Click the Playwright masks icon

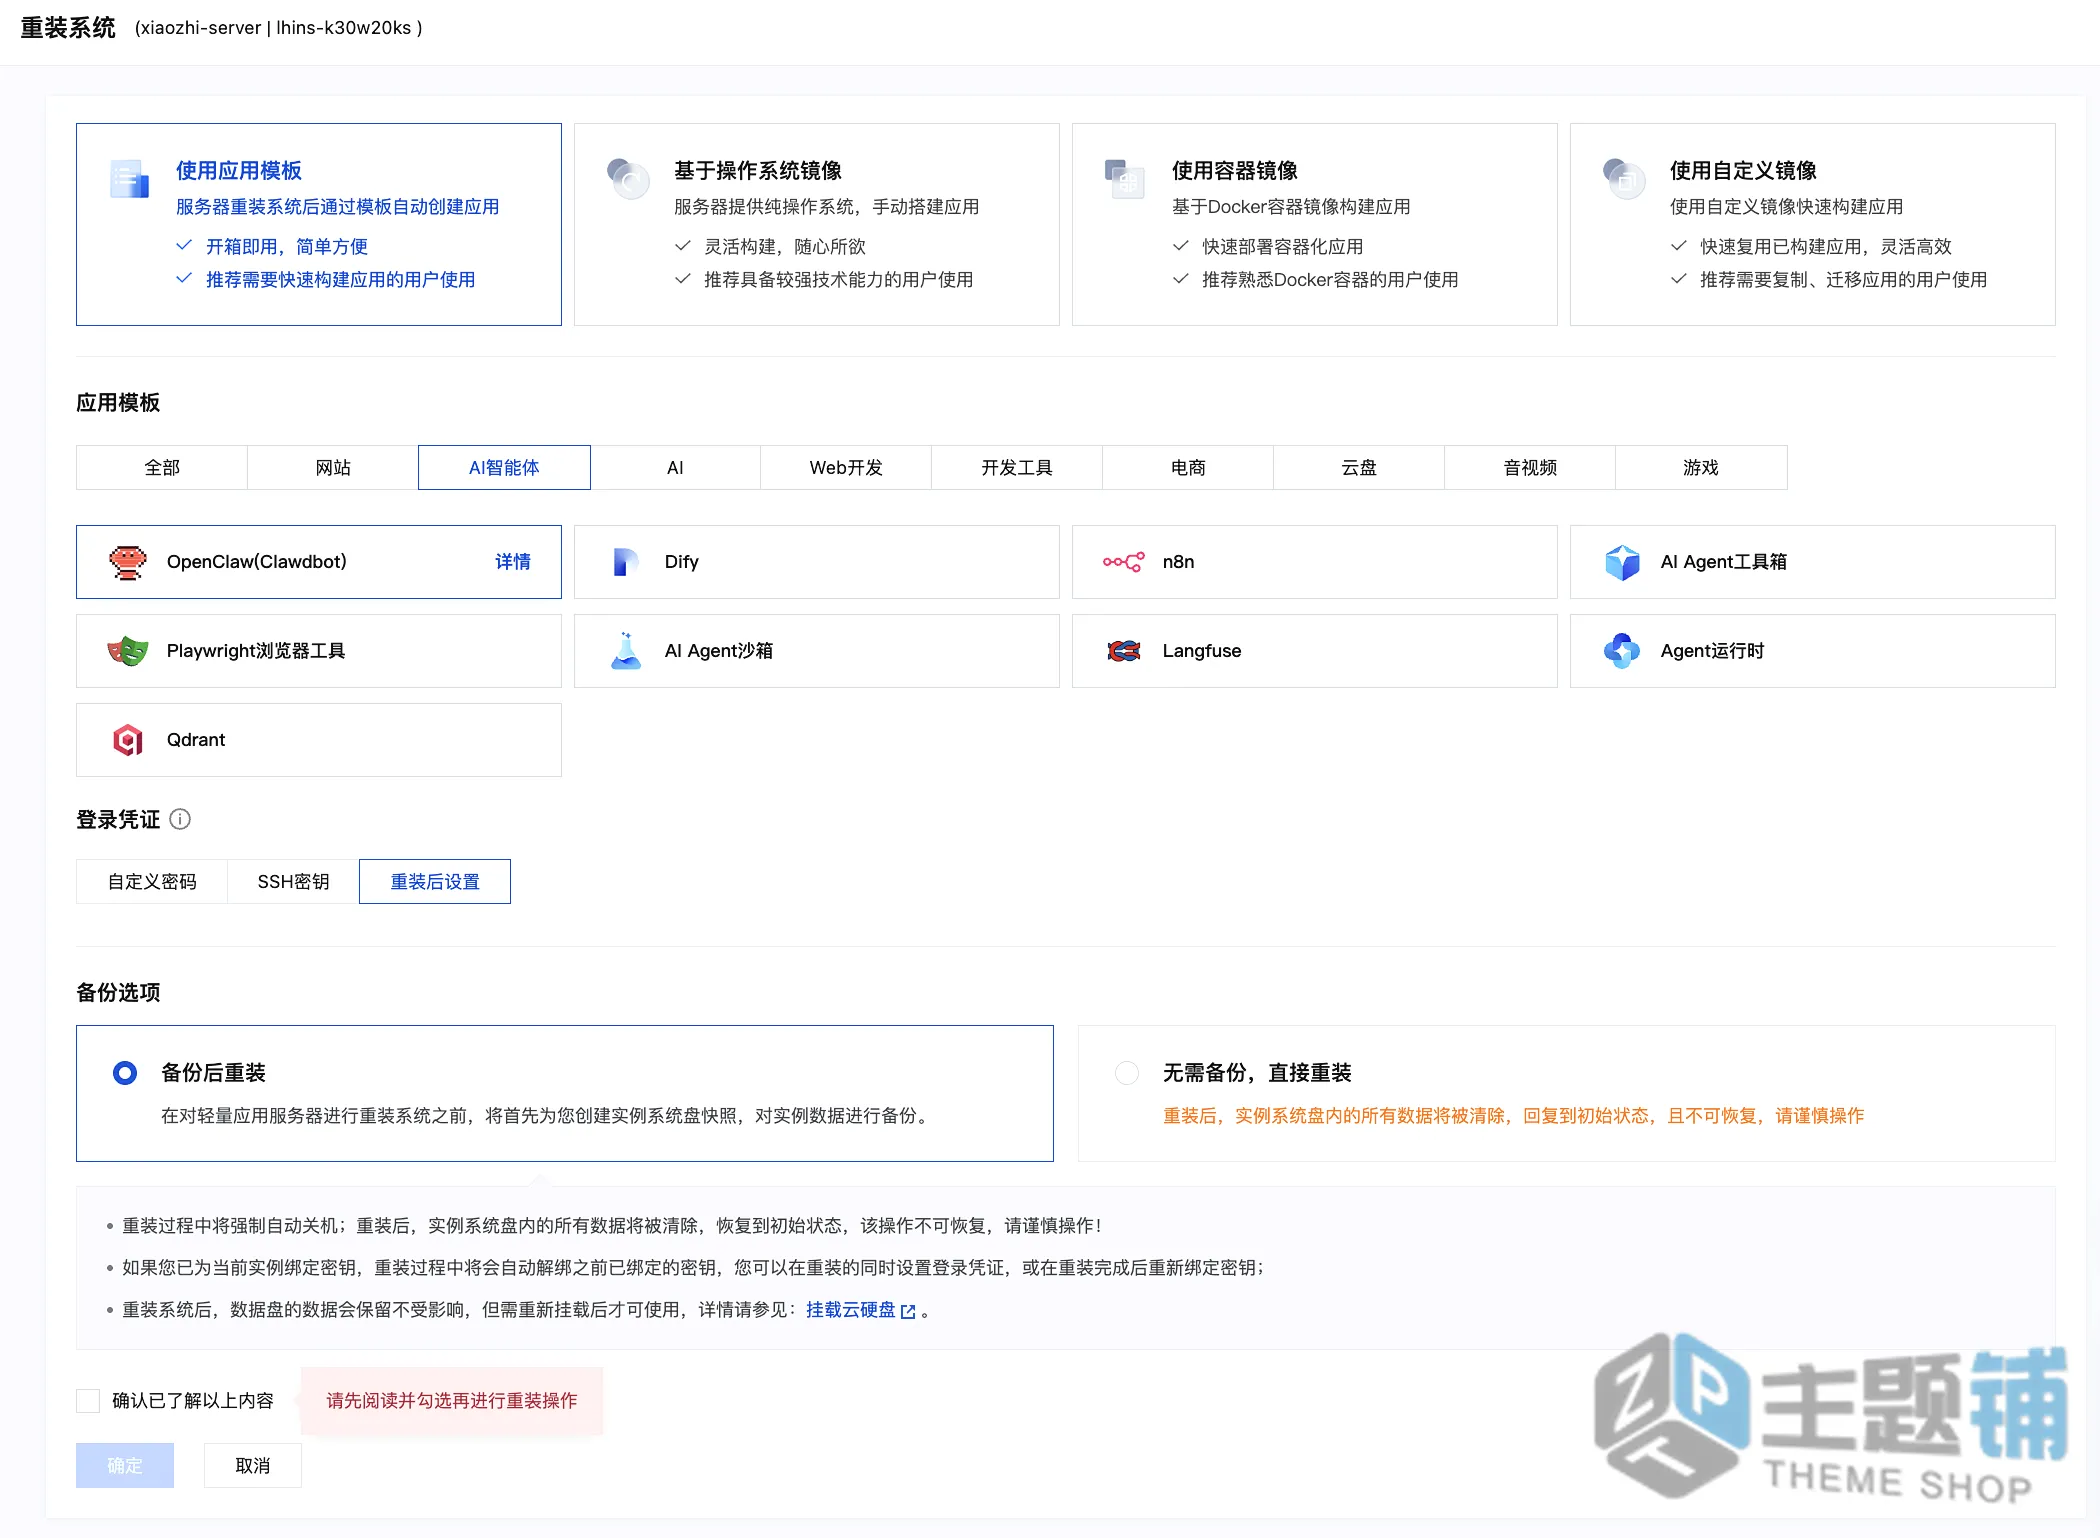point(128,651)
